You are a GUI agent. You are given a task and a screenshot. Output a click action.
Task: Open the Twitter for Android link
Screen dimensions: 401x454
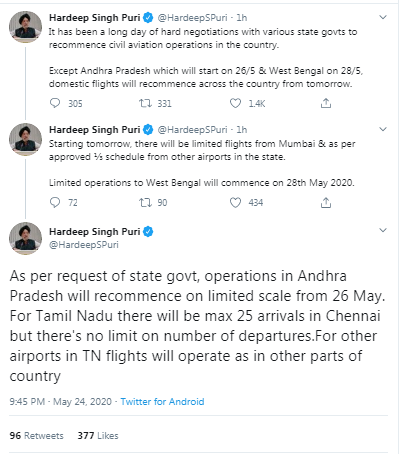click(162, 401)
